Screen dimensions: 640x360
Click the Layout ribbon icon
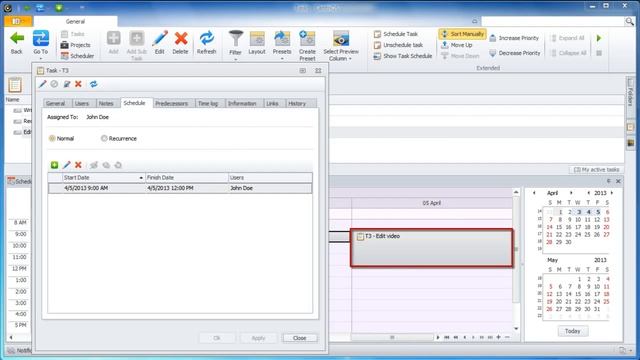[x=257, y=42]
